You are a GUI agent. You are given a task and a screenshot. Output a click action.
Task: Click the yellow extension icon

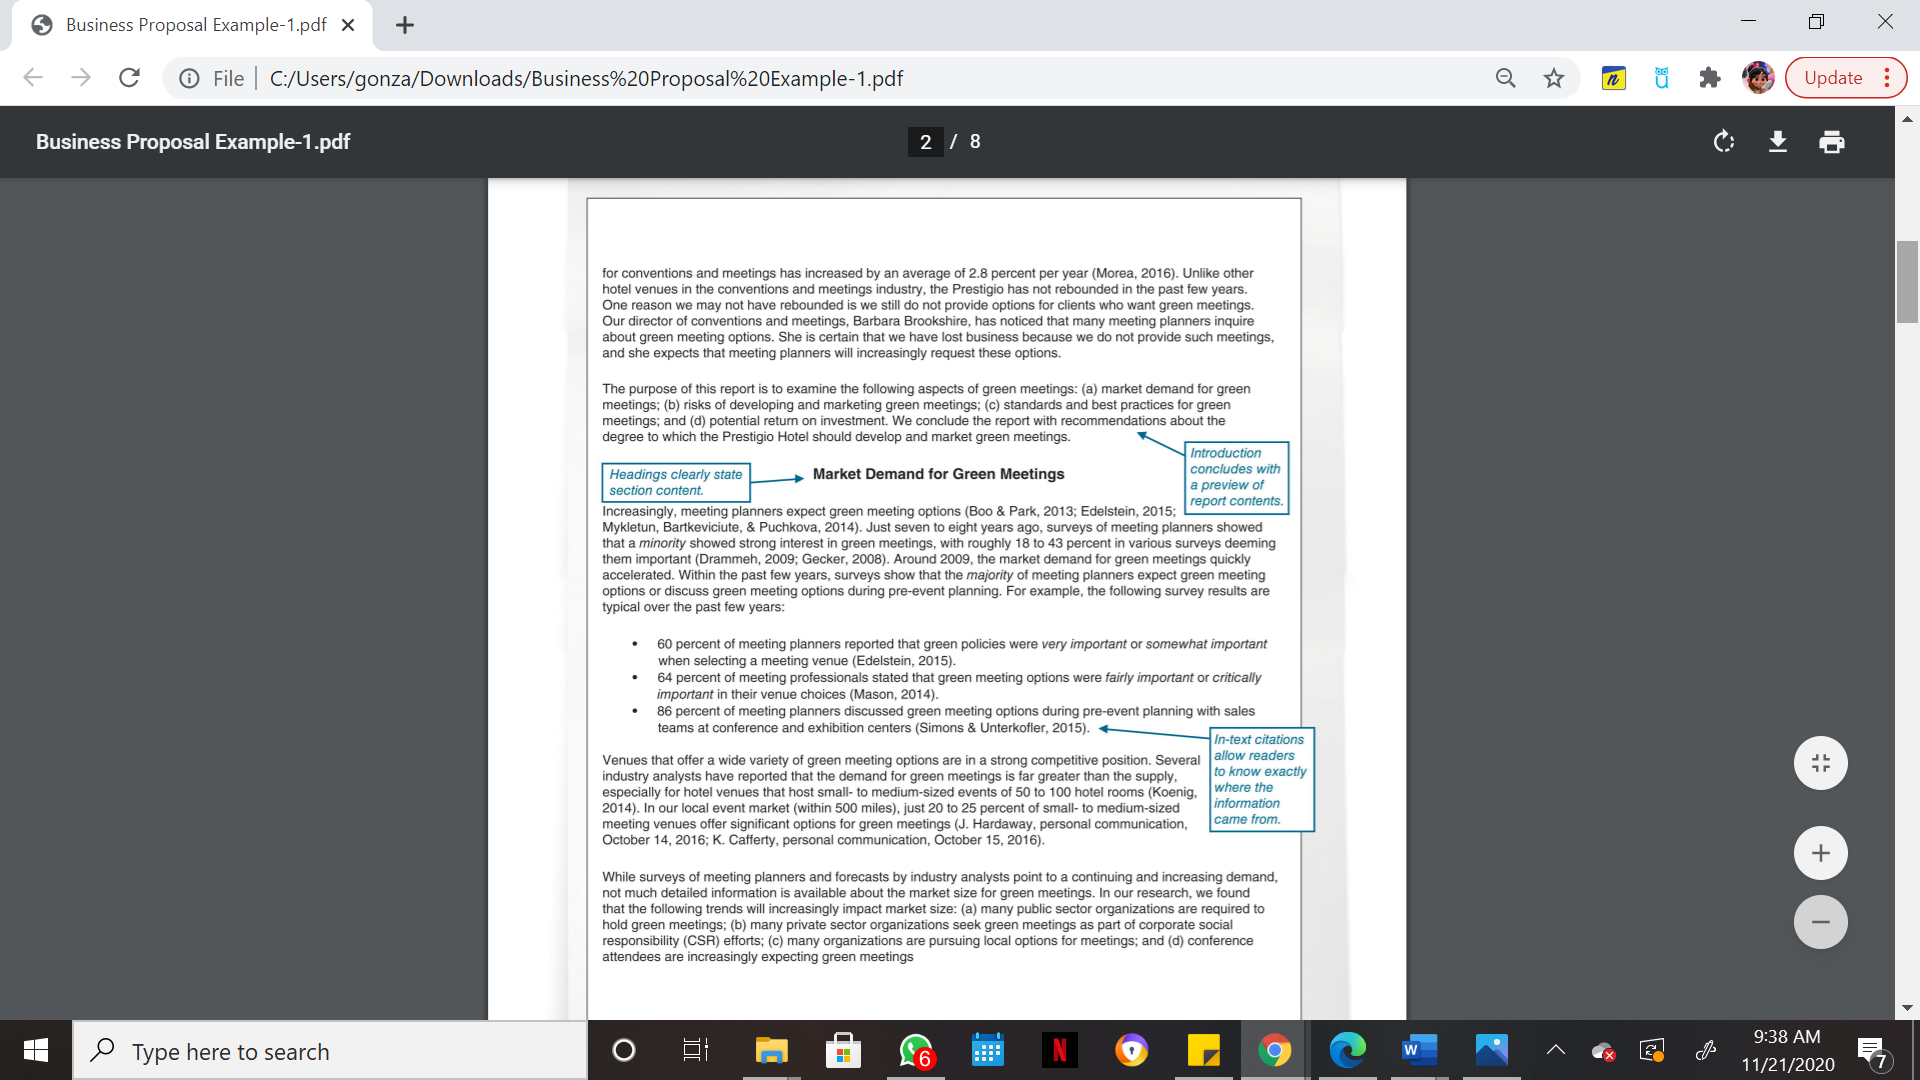1613,78
